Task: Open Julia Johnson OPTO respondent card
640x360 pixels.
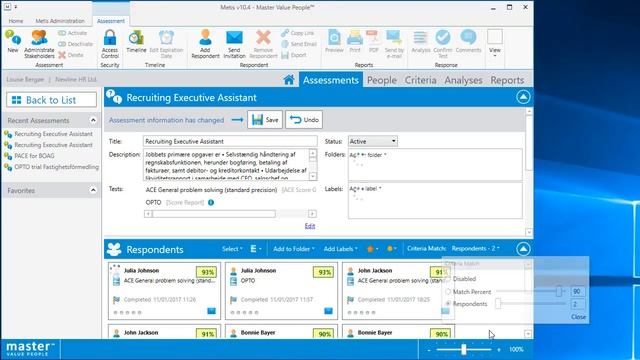Action: coord(281,291)
